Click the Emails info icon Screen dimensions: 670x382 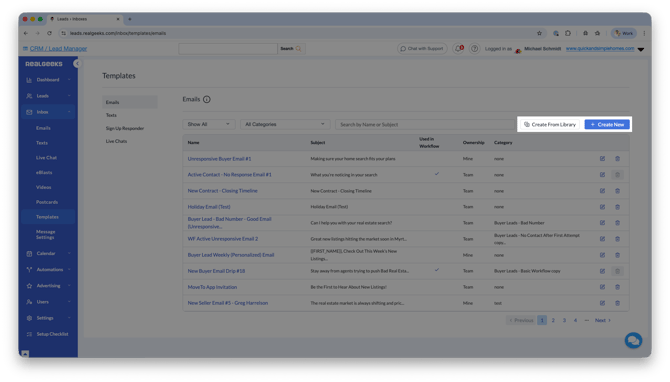[207, 100]
